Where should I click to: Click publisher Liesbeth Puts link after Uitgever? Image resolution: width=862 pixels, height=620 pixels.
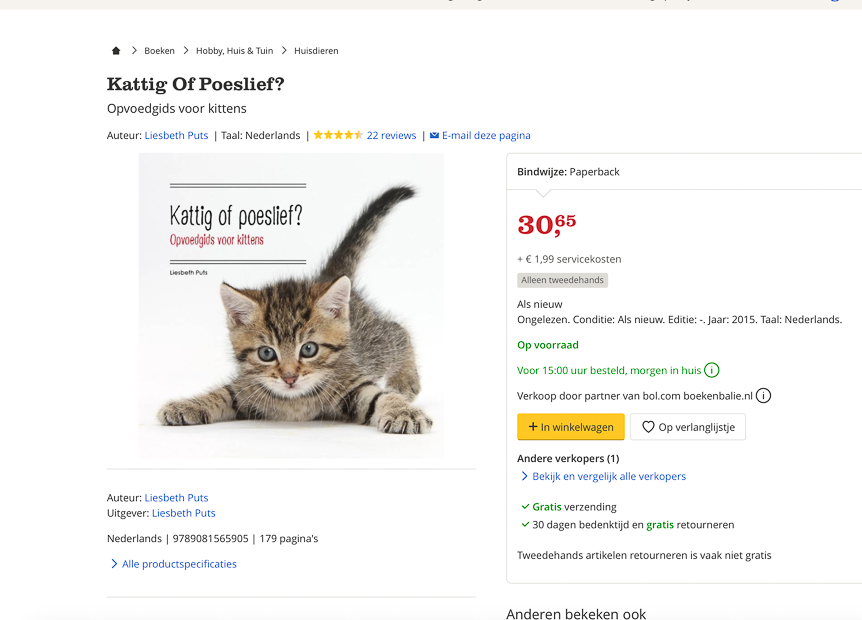coord(184,513)
